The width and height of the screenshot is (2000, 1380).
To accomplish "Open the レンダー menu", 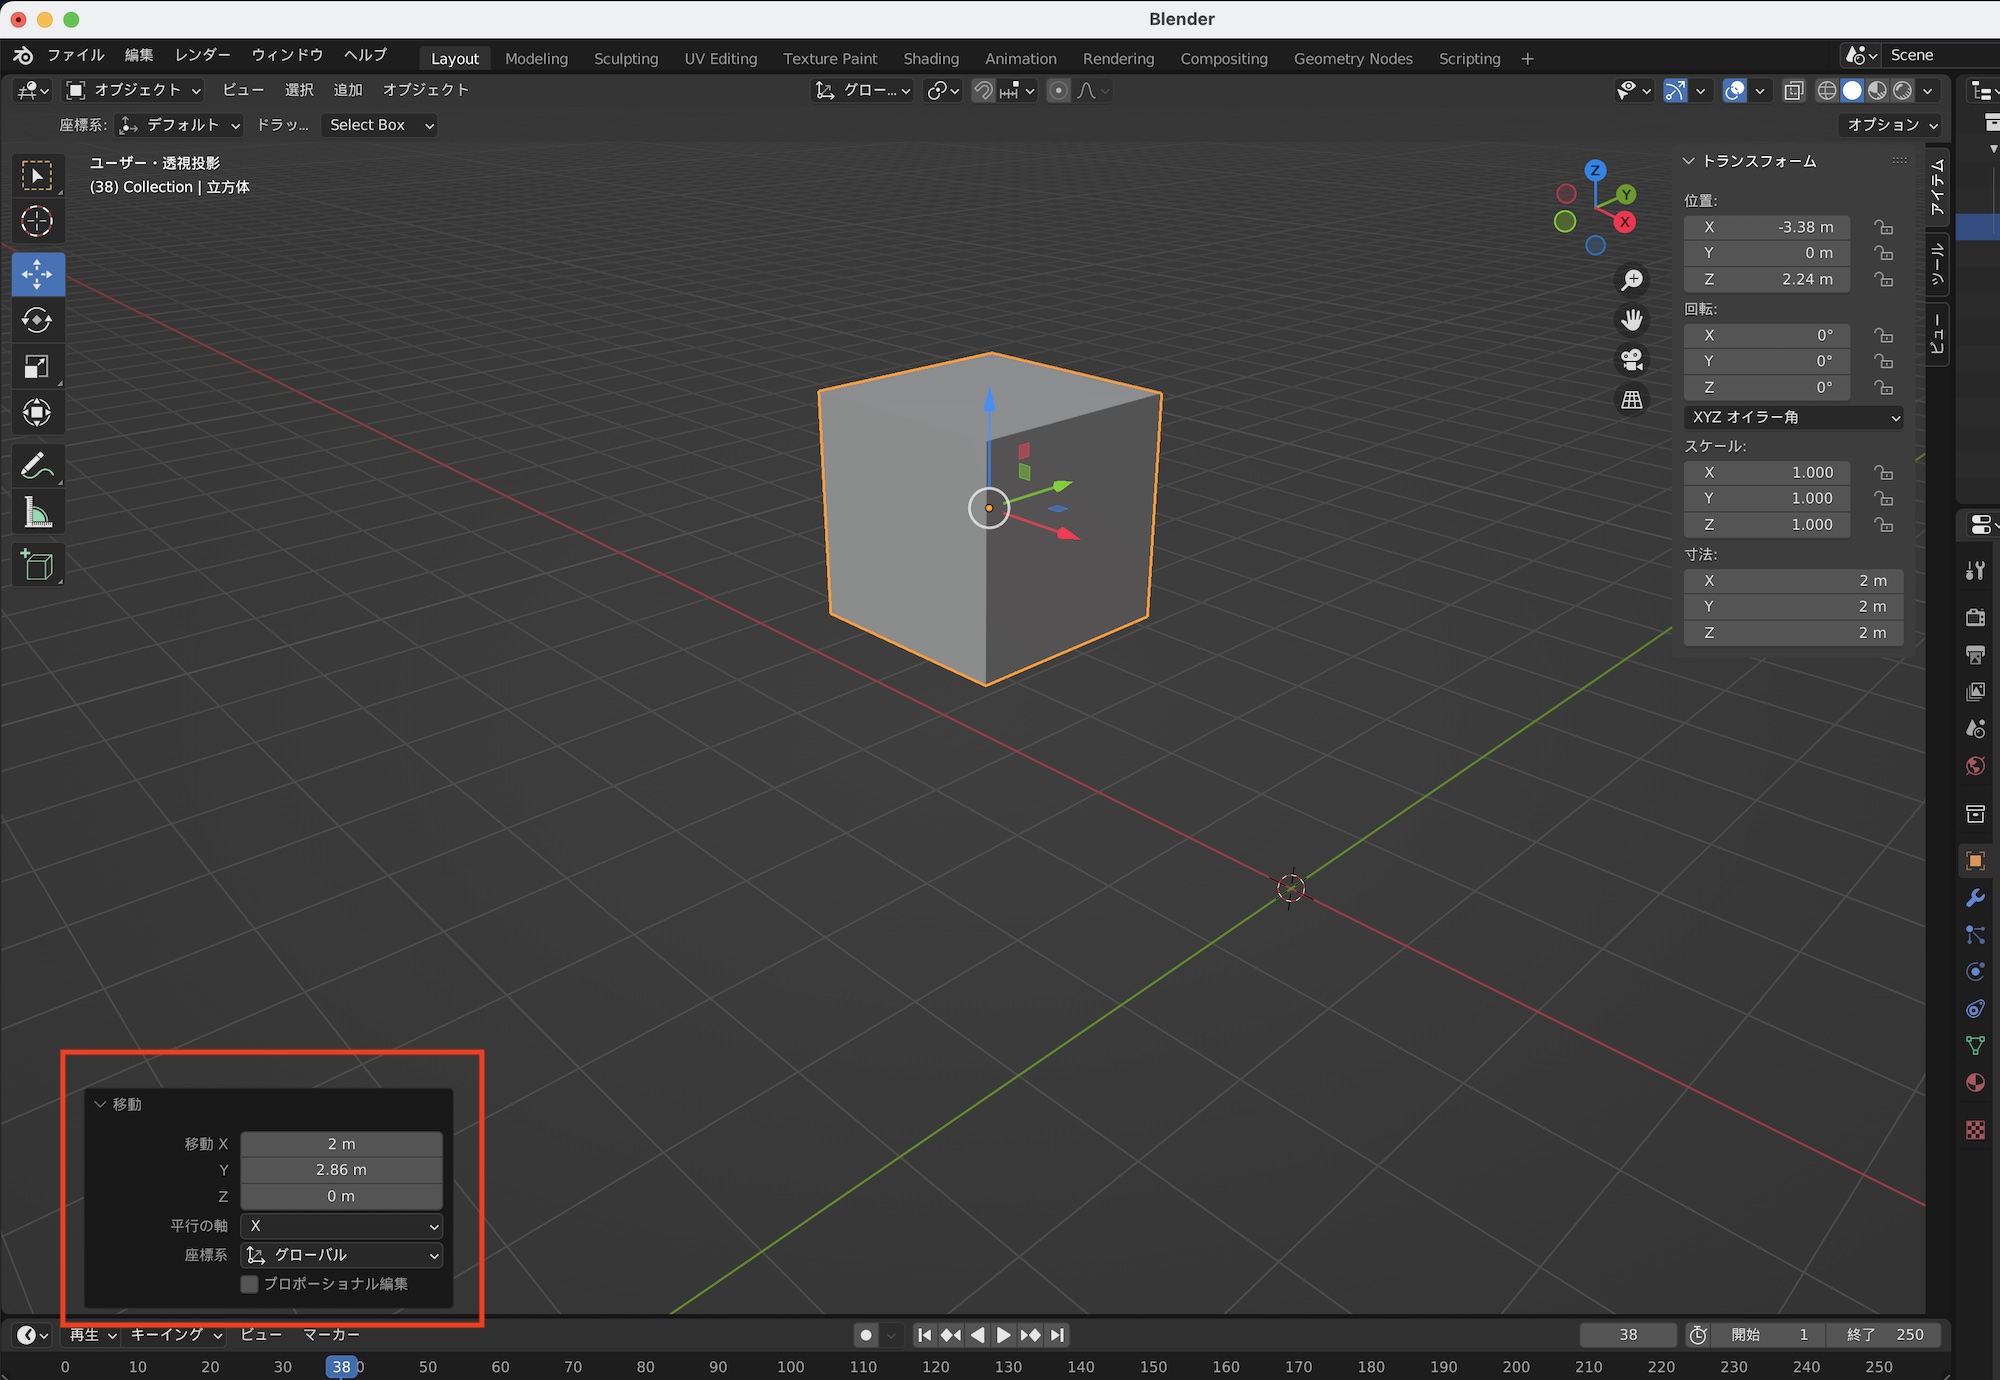I will click(x=202, y=55).
